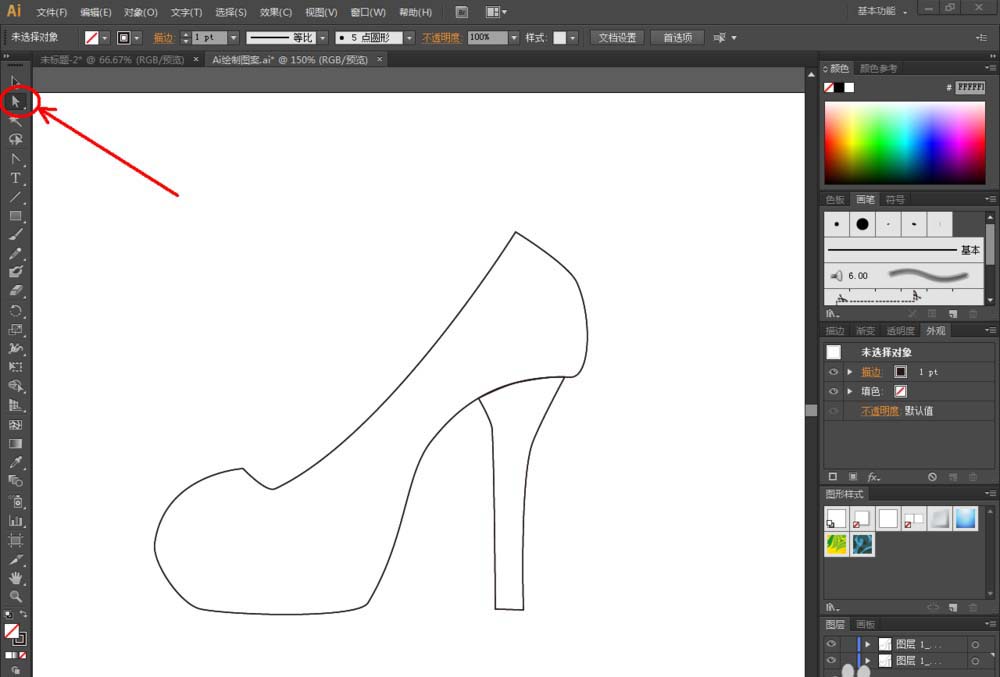This screenshot has width=1000, height=677.
Task: Expand the 描边 row in Appearance panel
Action: click(x=850, y=372)
